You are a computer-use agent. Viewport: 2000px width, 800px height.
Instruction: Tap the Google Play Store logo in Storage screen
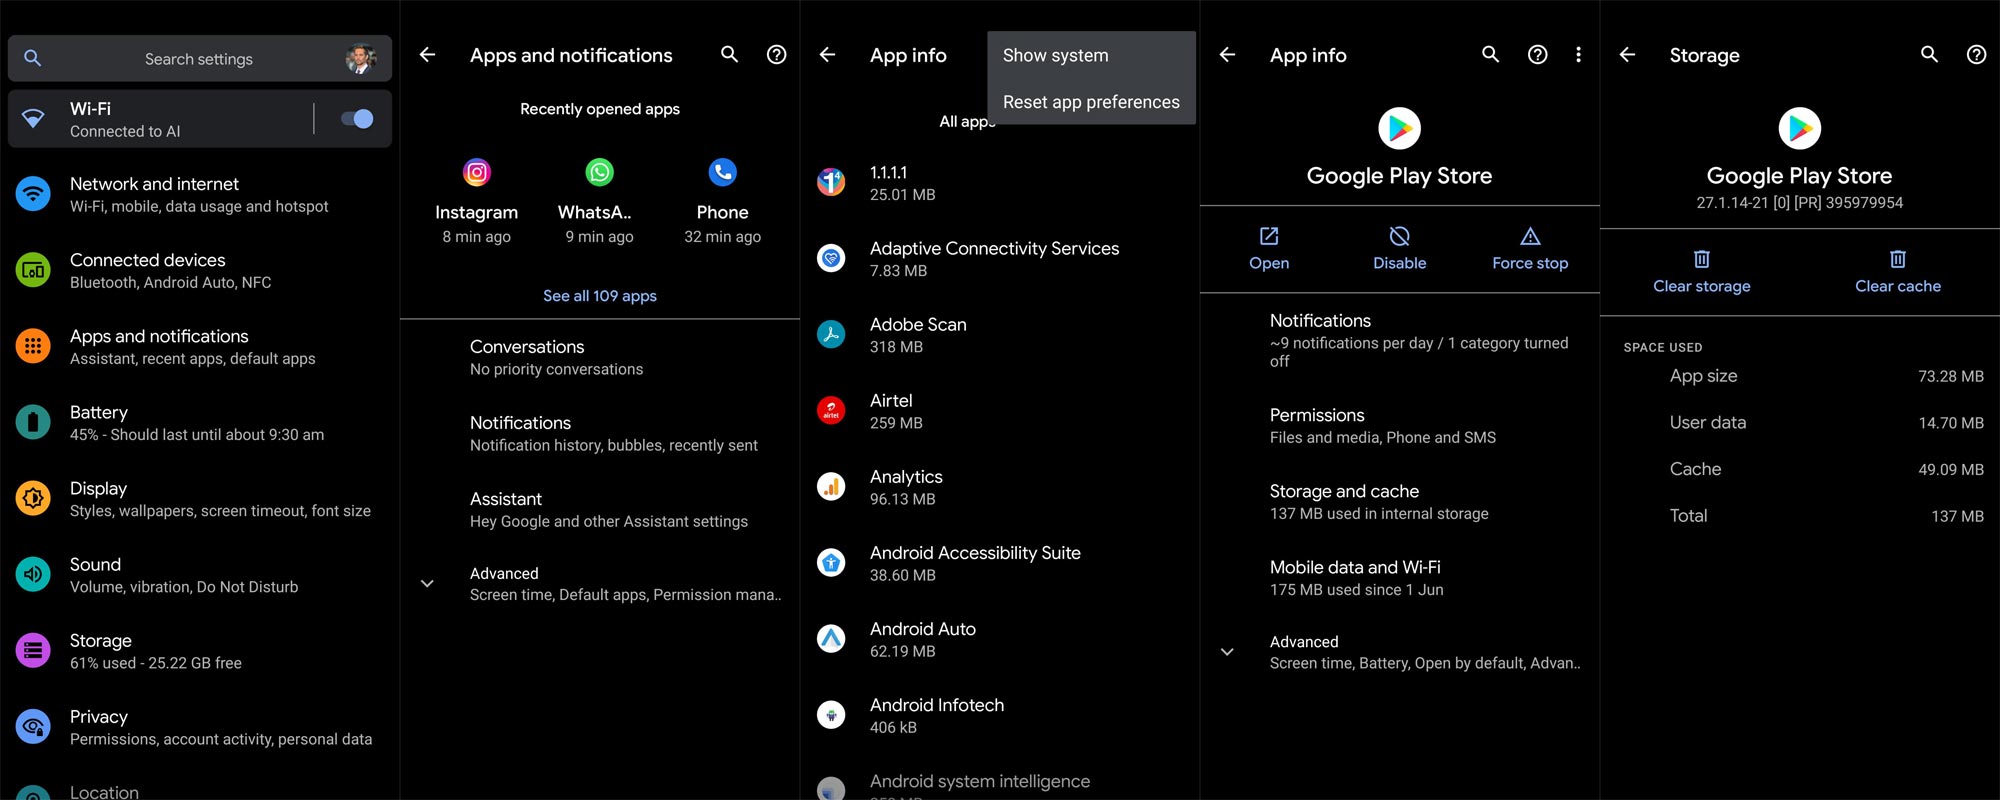[1799, 128]
